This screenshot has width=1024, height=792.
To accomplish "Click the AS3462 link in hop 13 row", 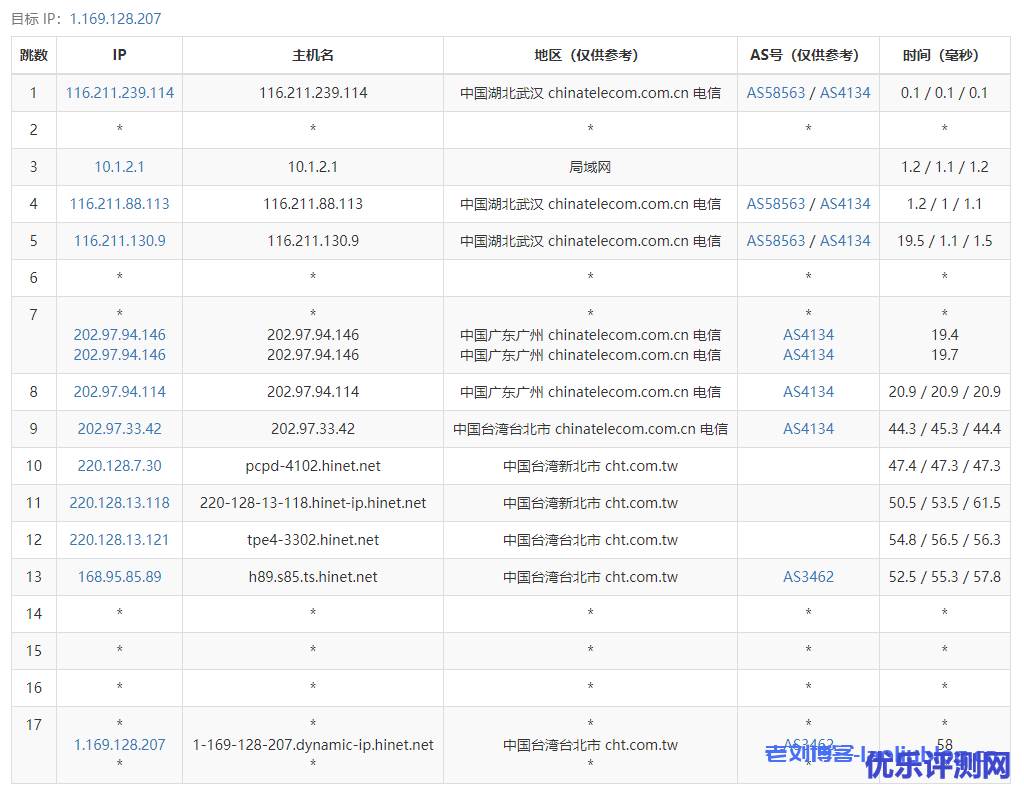I will tap(808, 577).
